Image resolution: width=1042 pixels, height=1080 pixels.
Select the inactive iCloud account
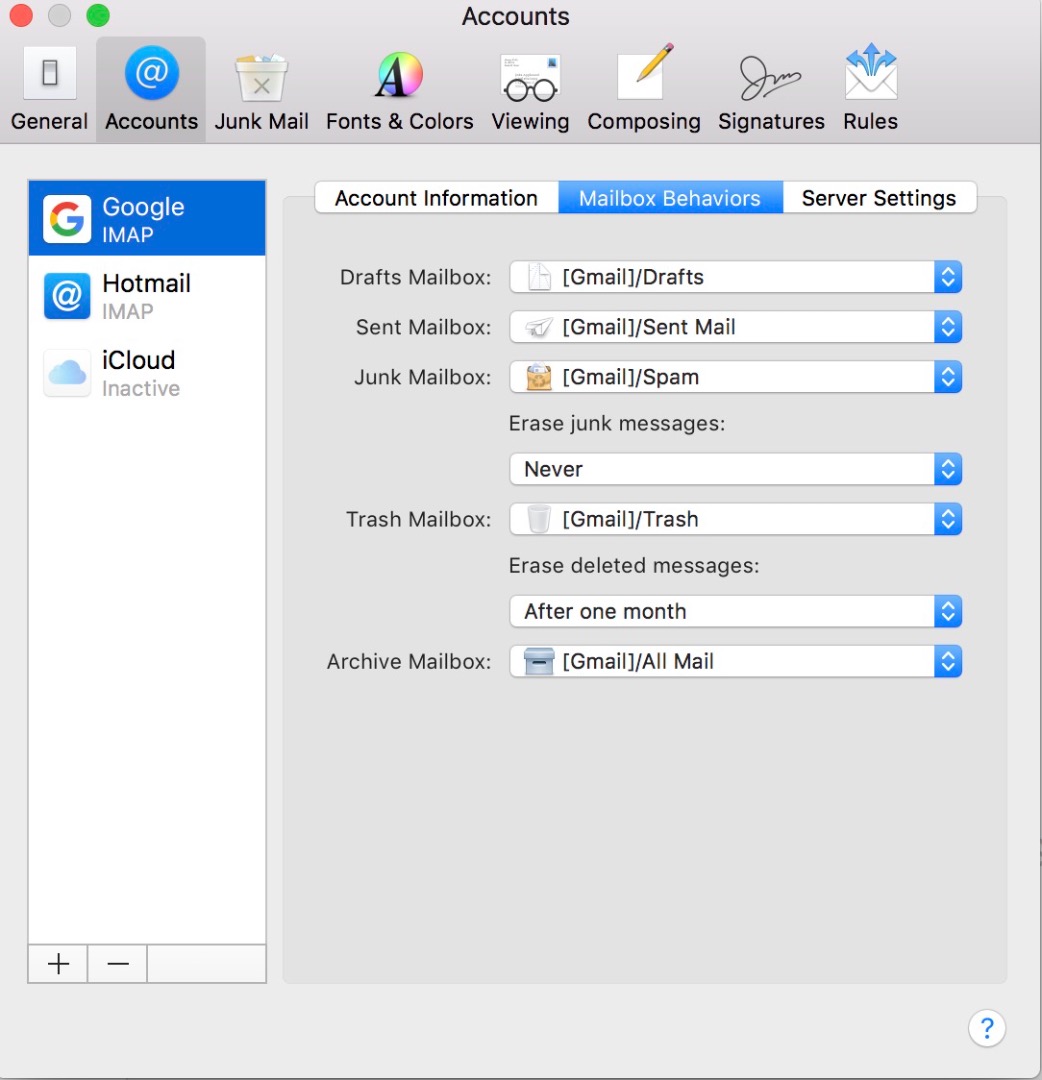147,373
